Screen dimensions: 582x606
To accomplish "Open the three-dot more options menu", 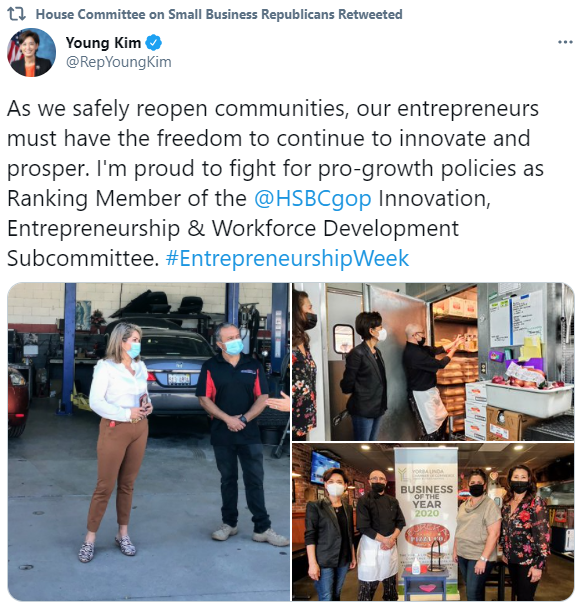I will pyautogui.click(x=565, y=42).
